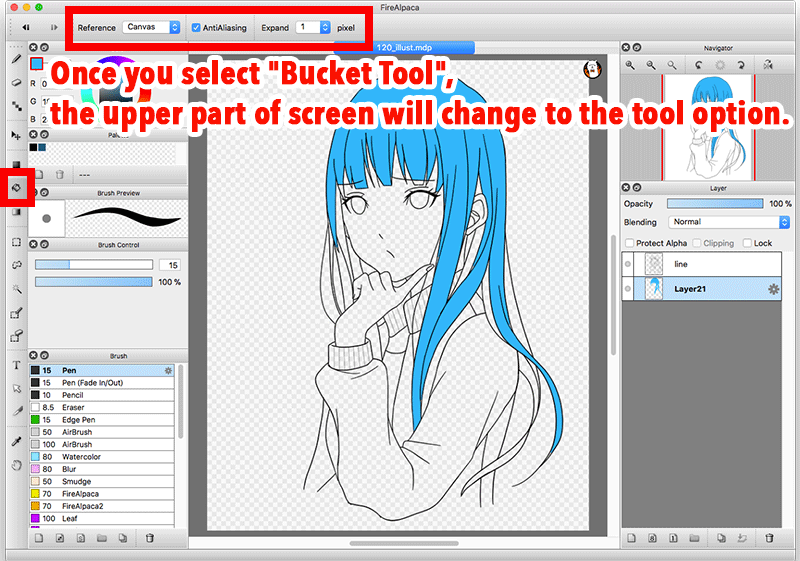
Task: Toggle the AntiAliasing checkbox
Action: [x=196, y=28]
